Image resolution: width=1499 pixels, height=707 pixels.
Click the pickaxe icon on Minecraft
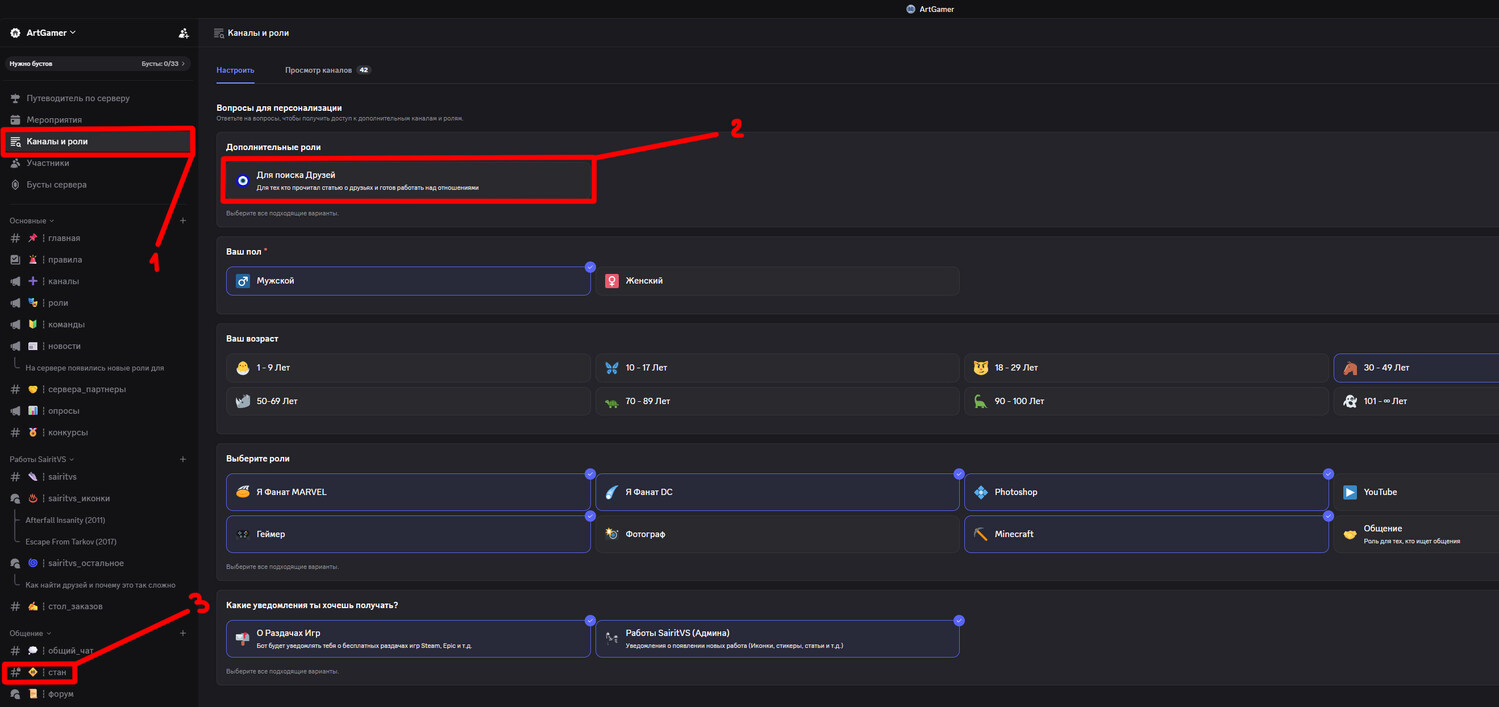[980, 534]
